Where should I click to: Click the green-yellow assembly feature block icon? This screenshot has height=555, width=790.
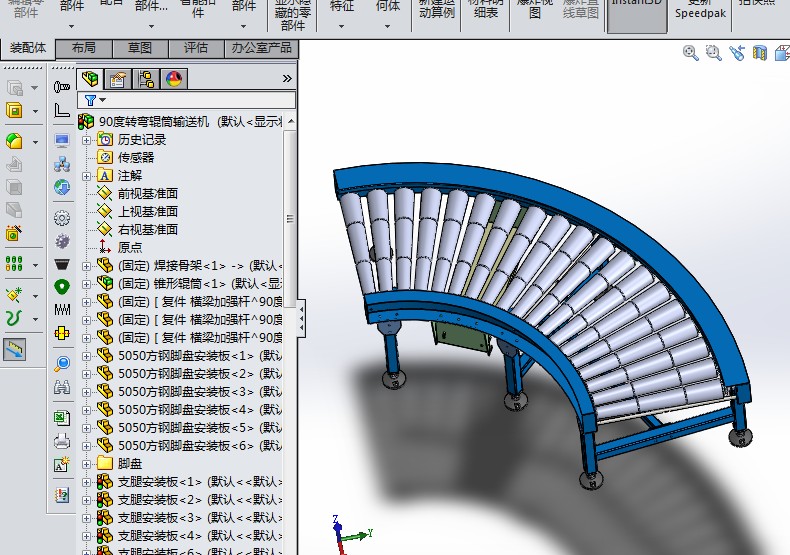click(15, 141)
